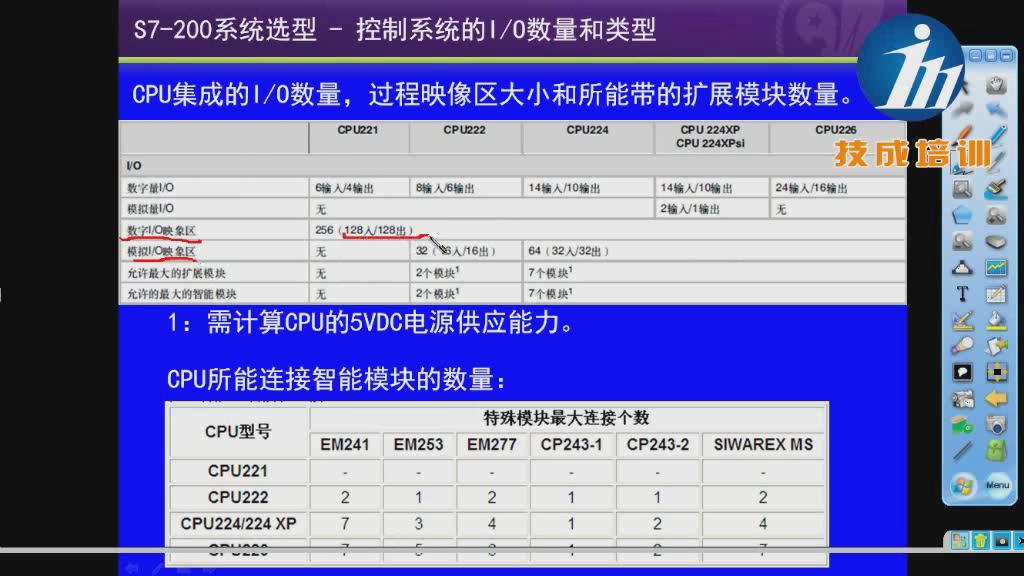
Task: Click the EM277 column header
Action: pyautogui.click(x=492, y=445)
